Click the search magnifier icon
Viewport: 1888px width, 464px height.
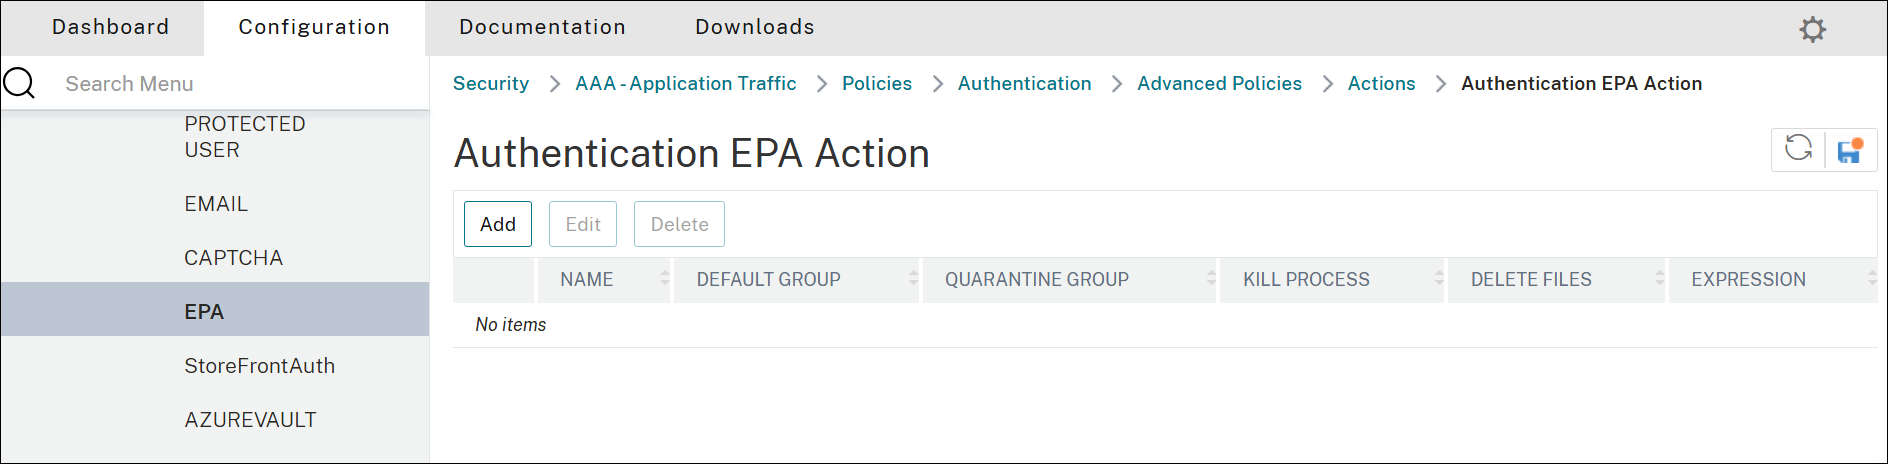(19, 83)
